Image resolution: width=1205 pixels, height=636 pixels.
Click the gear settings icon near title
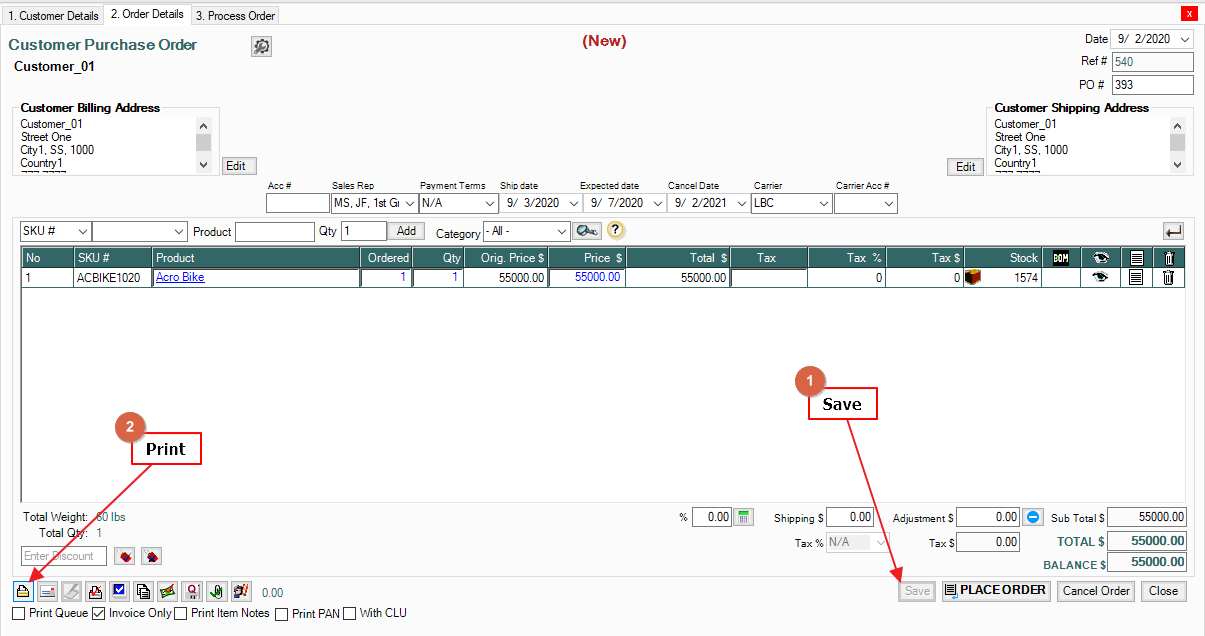[261, 47]
